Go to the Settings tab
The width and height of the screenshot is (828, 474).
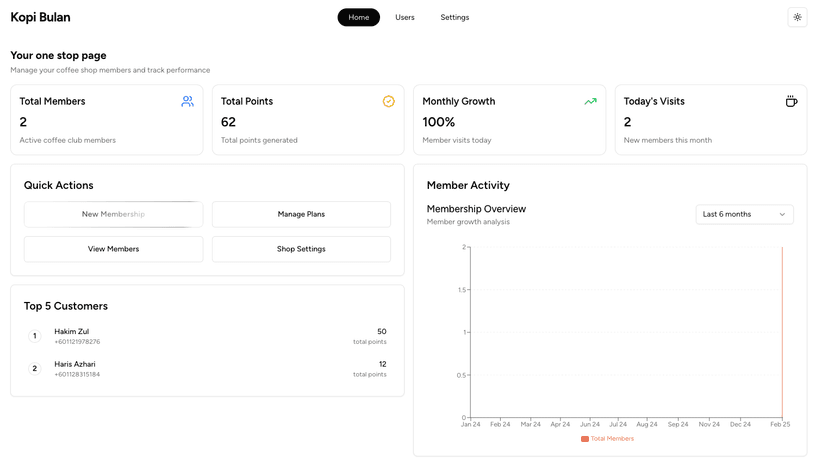click(455, 17)
